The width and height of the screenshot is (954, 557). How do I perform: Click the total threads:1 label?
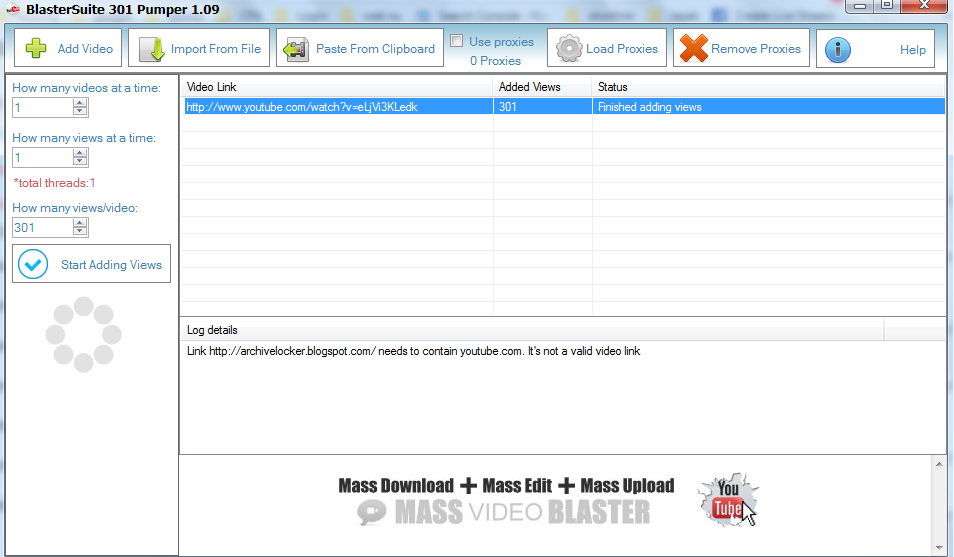(x=54, y=183)
